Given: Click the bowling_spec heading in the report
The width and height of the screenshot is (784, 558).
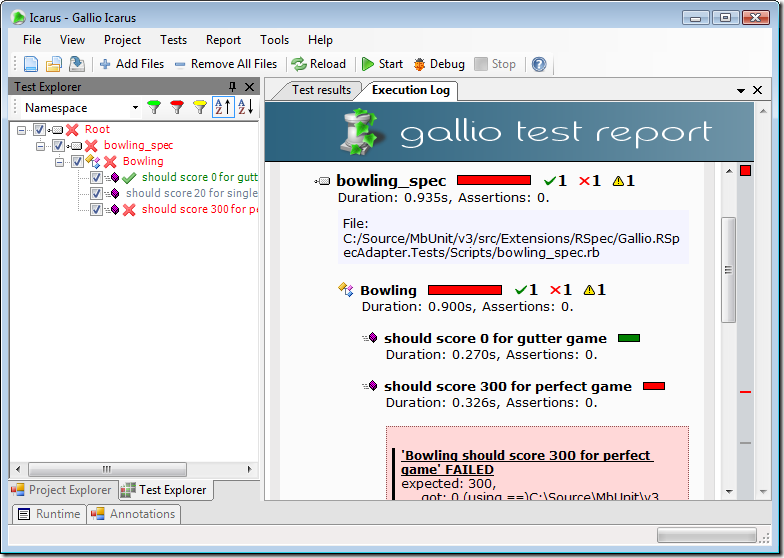Looking at the screenshot, I should [391, 180].
